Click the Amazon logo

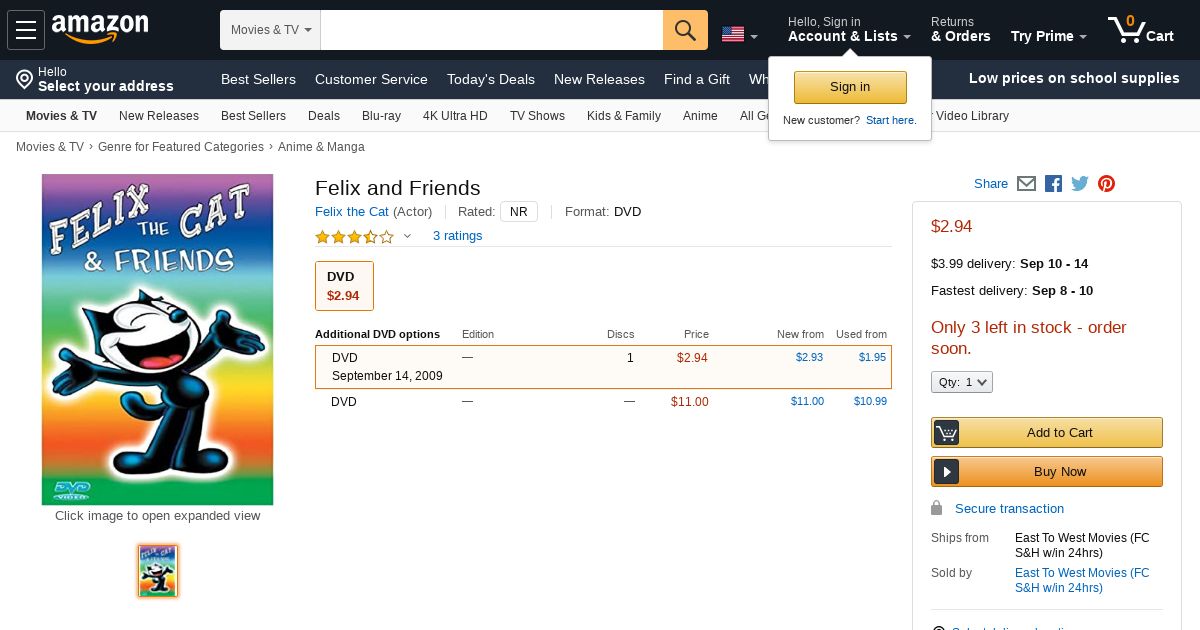click(100, 29)
